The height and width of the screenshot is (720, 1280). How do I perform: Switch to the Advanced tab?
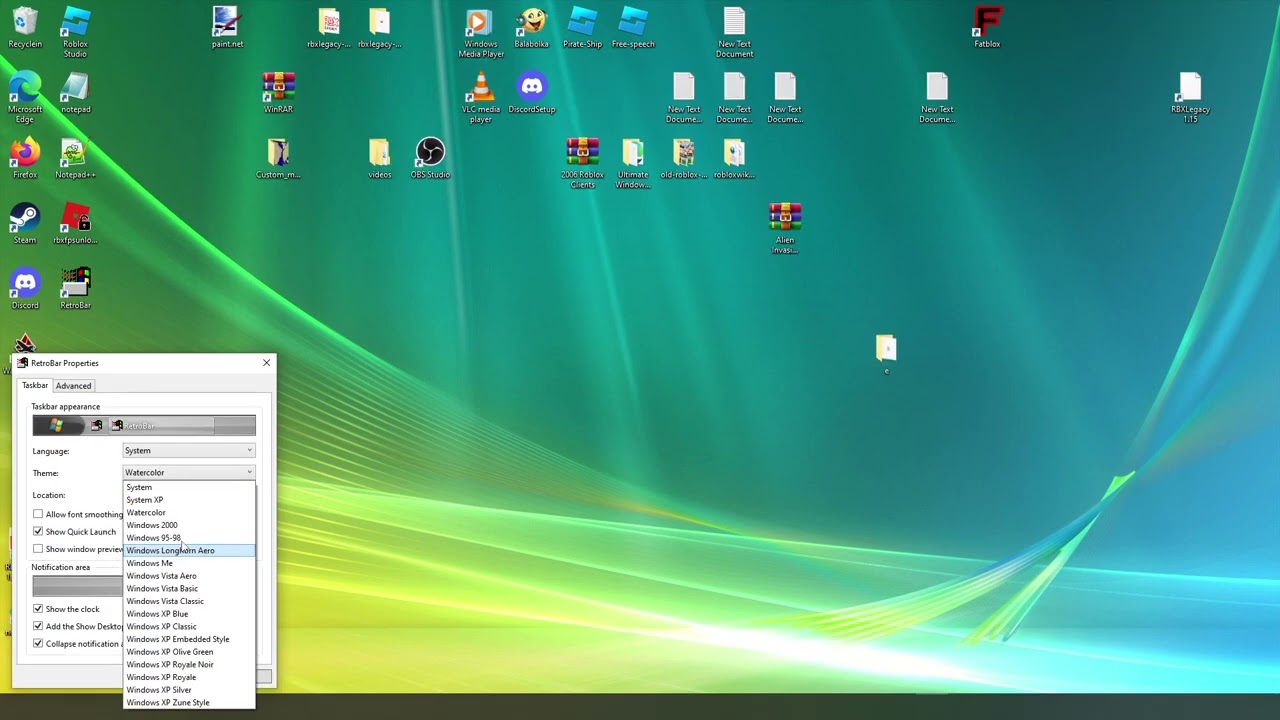(x=73, y=386)
